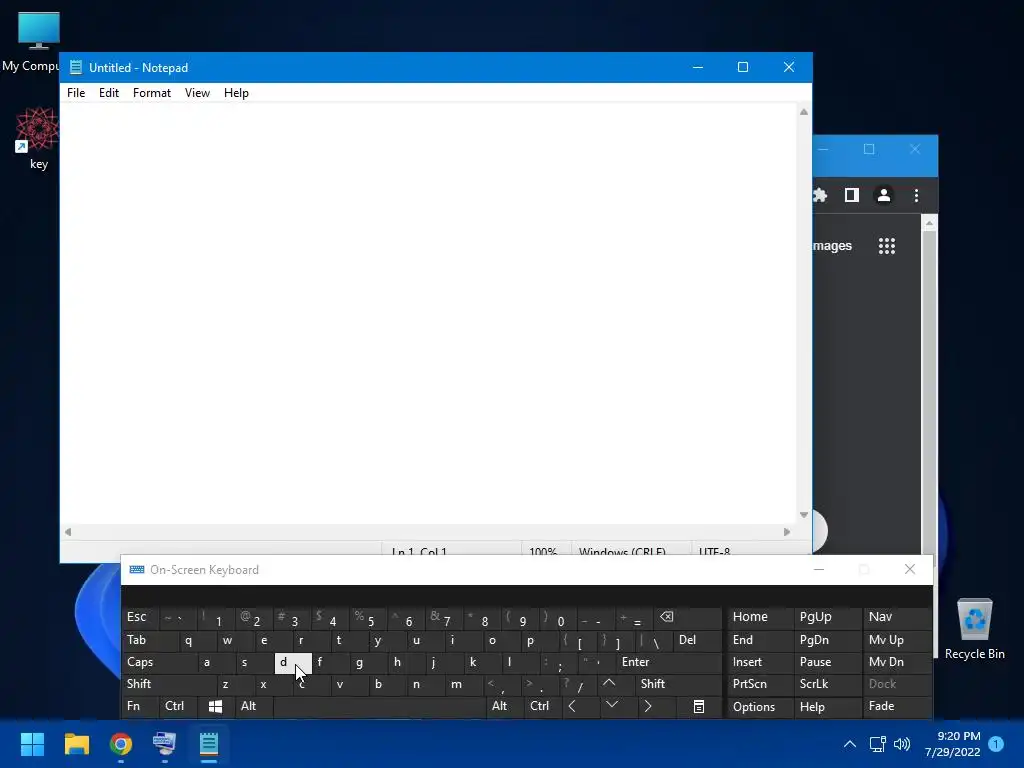Open Images link in Chrome window
The image size is (1024, 768).
(x=832, y=246)
